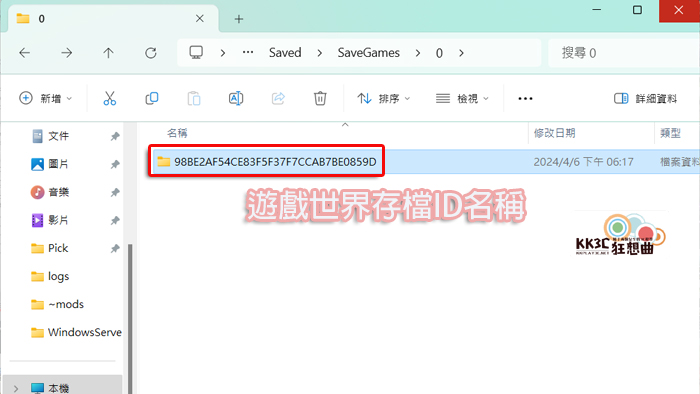Expand chevron after Saved breadcrumb
Screen dimensions: 700x394
320,53
